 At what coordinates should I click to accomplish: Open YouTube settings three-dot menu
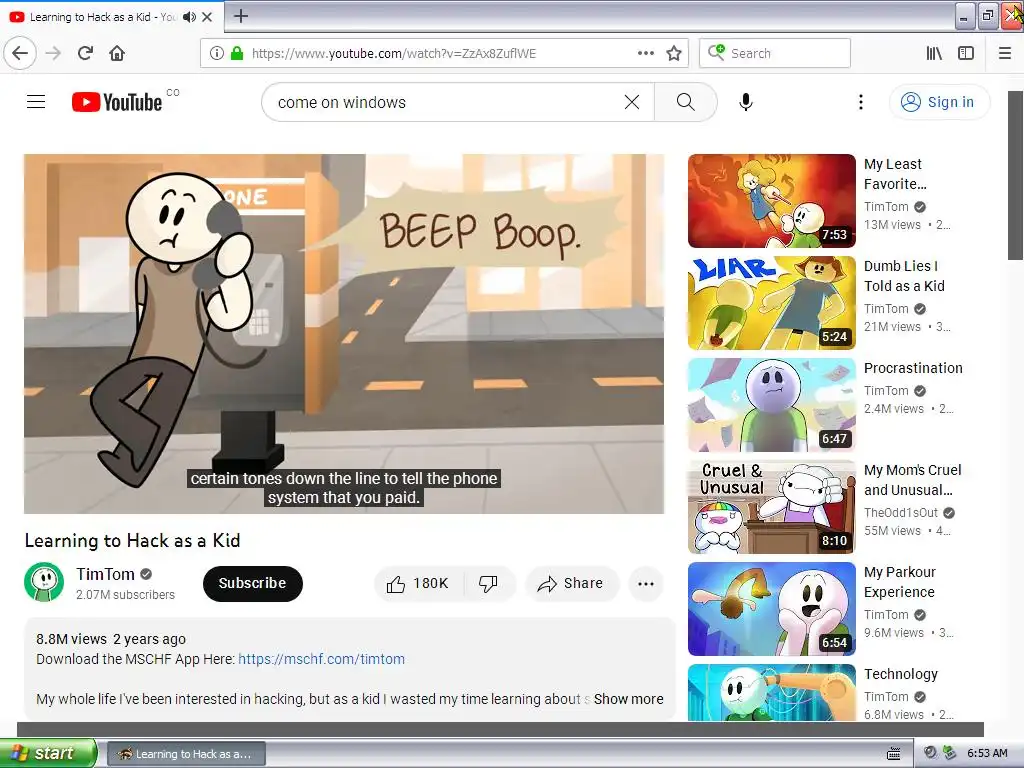pyautogui.click(x=861, y=102)
